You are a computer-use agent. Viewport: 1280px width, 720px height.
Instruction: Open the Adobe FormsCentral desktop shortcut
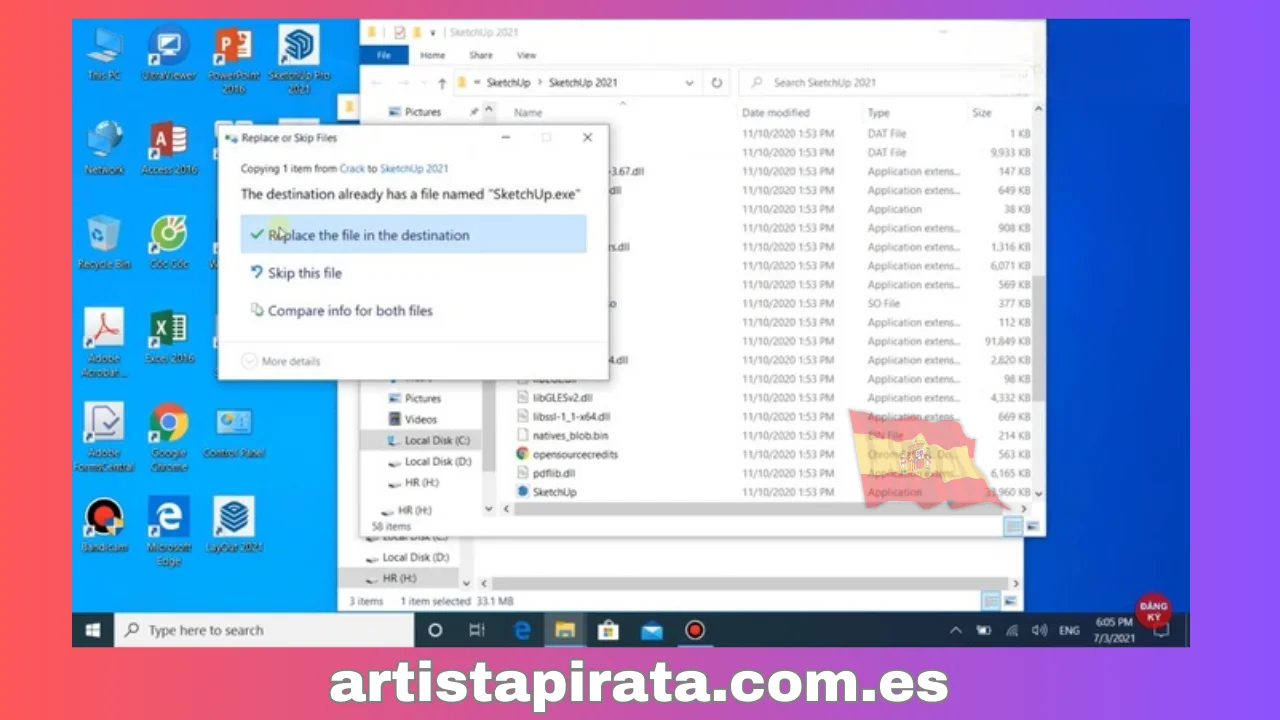pyautogui.click(x=104, y=437)
